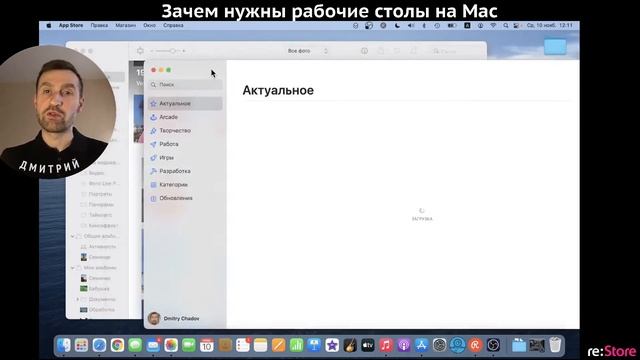Select Актуальное in the App Store sidebar
Viewport: 640px width, 360px height.
coord(185,103)
